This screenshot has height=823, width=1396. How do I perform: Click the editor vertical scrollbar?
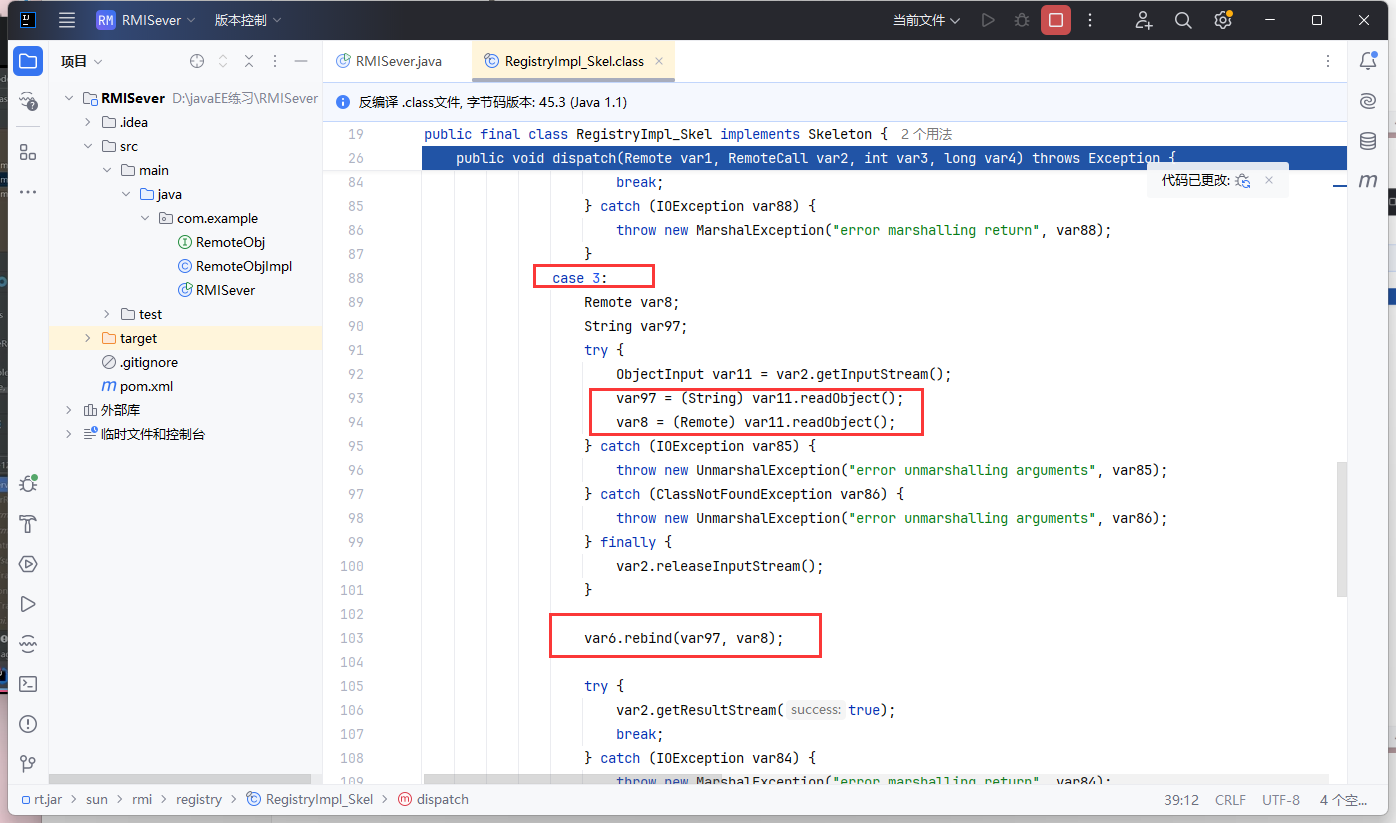[1341, 528]
